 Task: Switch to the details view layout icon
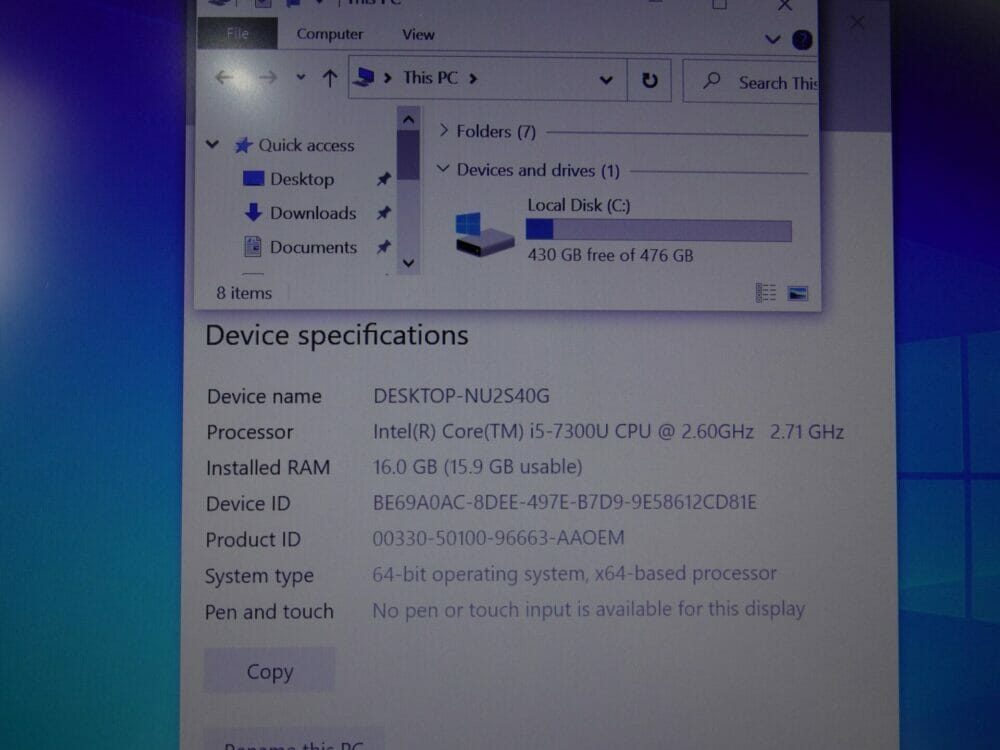765,293
